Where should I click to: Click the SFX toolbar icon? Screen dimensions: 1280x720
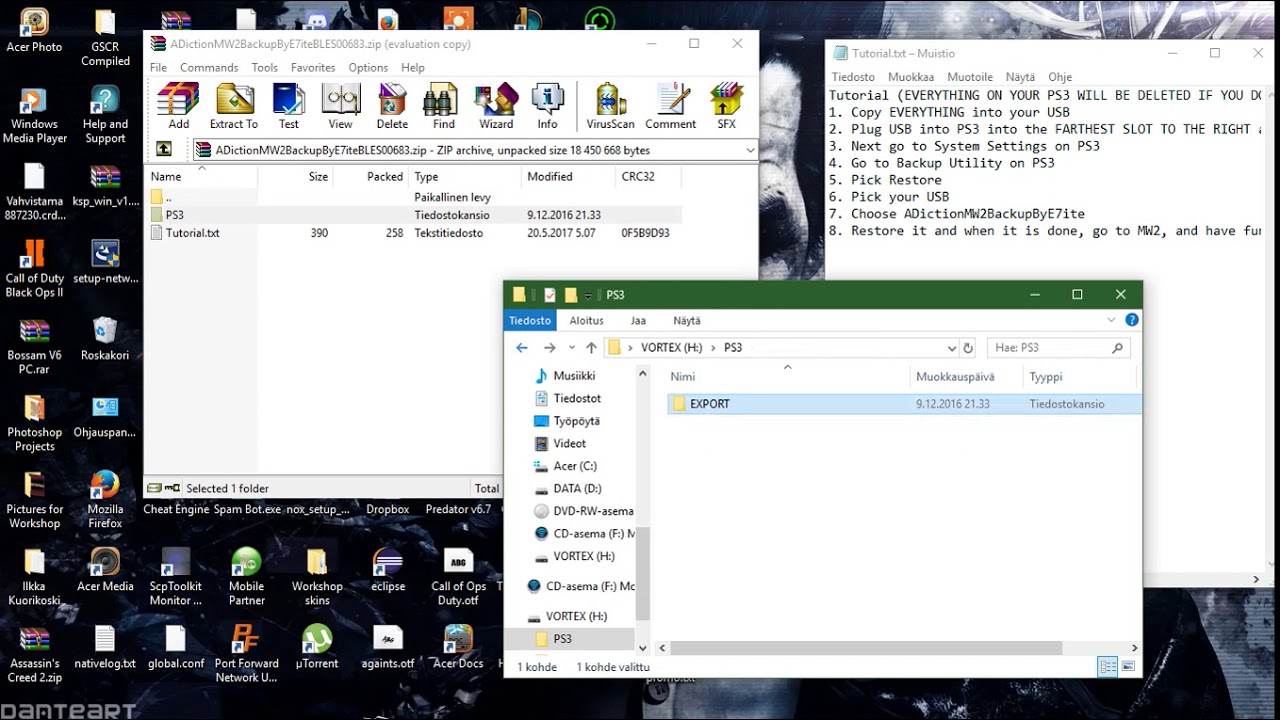click(726, 106)
